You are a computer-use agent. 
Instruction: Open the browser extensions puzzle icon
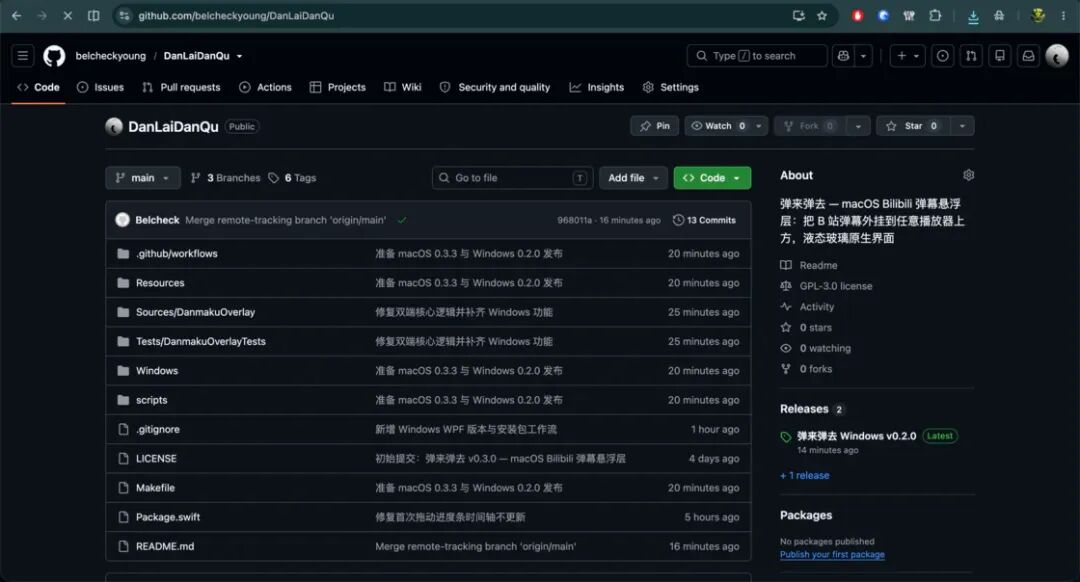click(935, 15)
